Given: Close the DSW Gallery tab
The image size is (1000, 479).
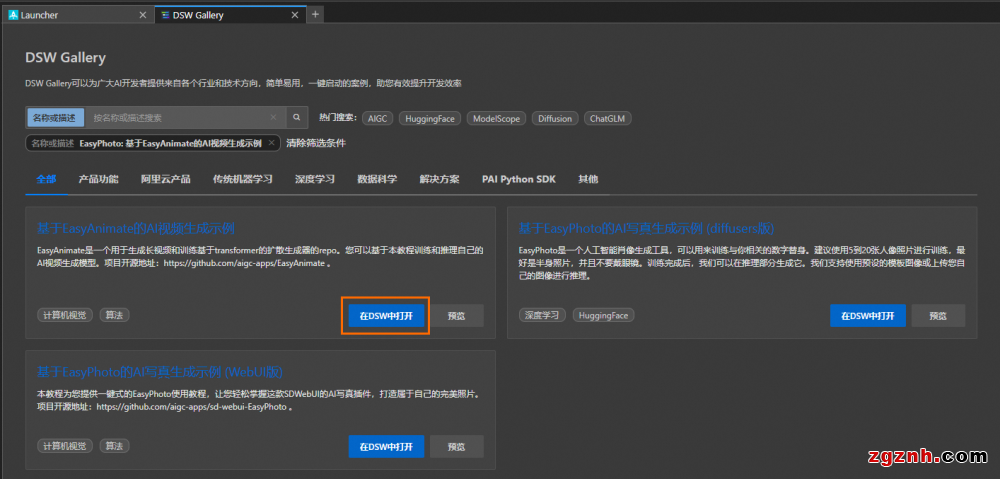Looking at the screenshot, I should [x=295, y=15].
